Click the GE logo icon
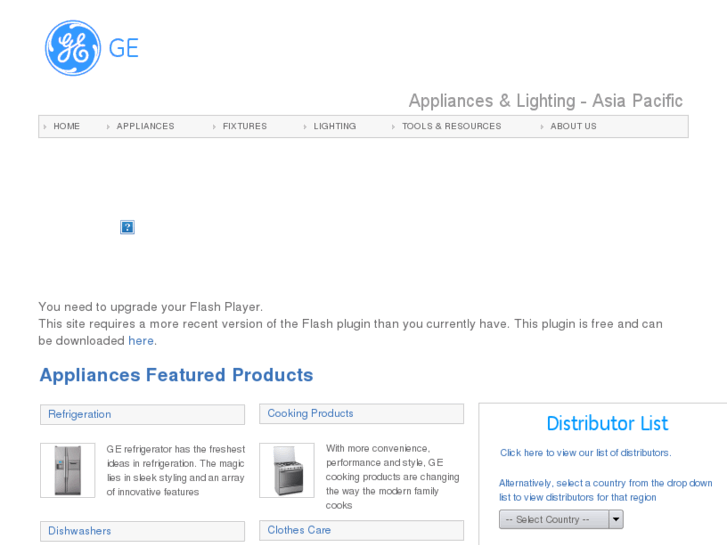This screenshot has height=545, width=727. click(73, 48)
